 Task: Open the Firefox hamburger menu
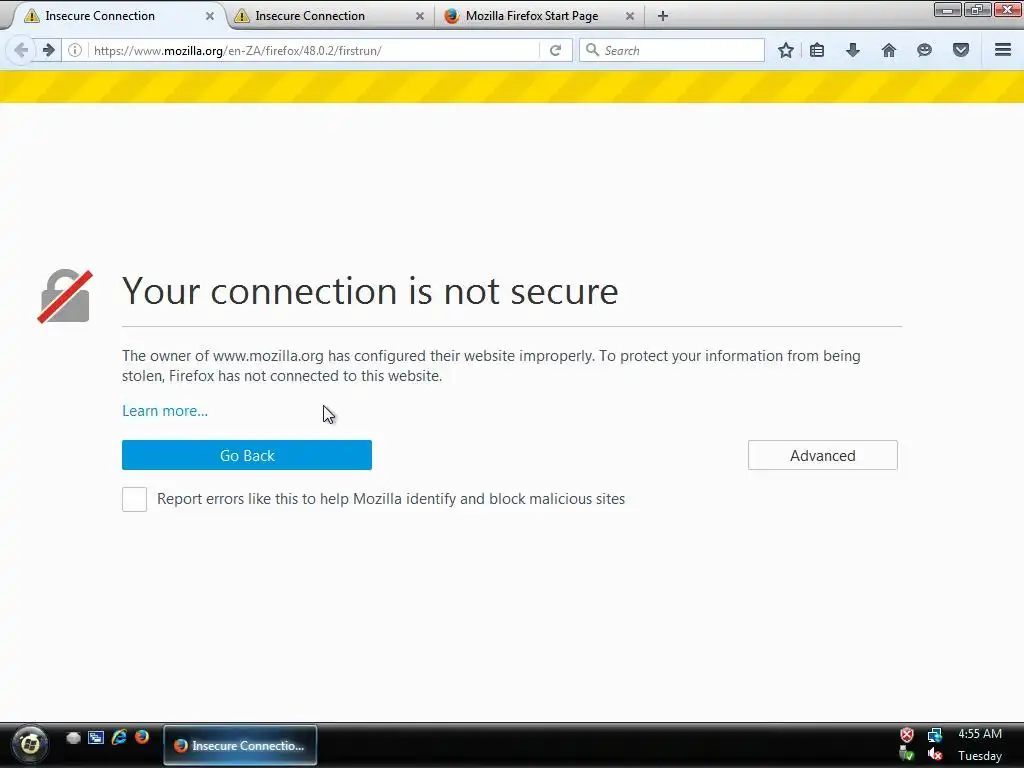click(1003, 50)
